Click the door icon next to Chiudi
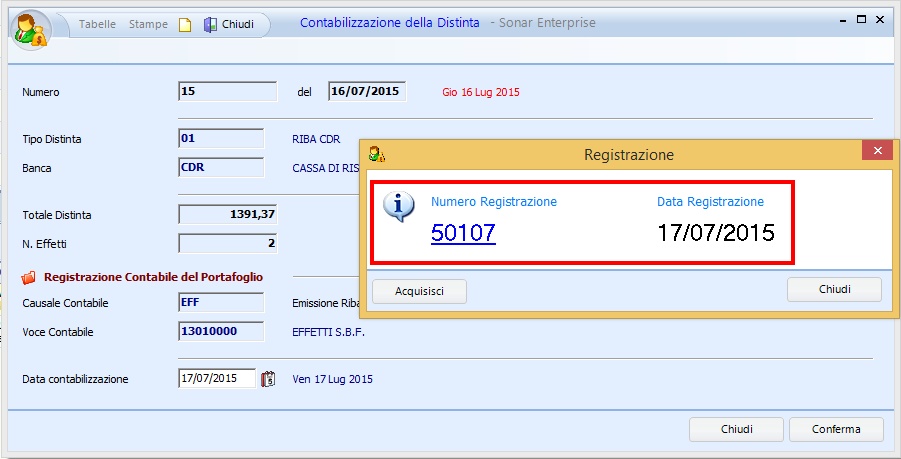The height and width of the screenshot is (459, 901). pyautogui.click(x=210, y=24)
